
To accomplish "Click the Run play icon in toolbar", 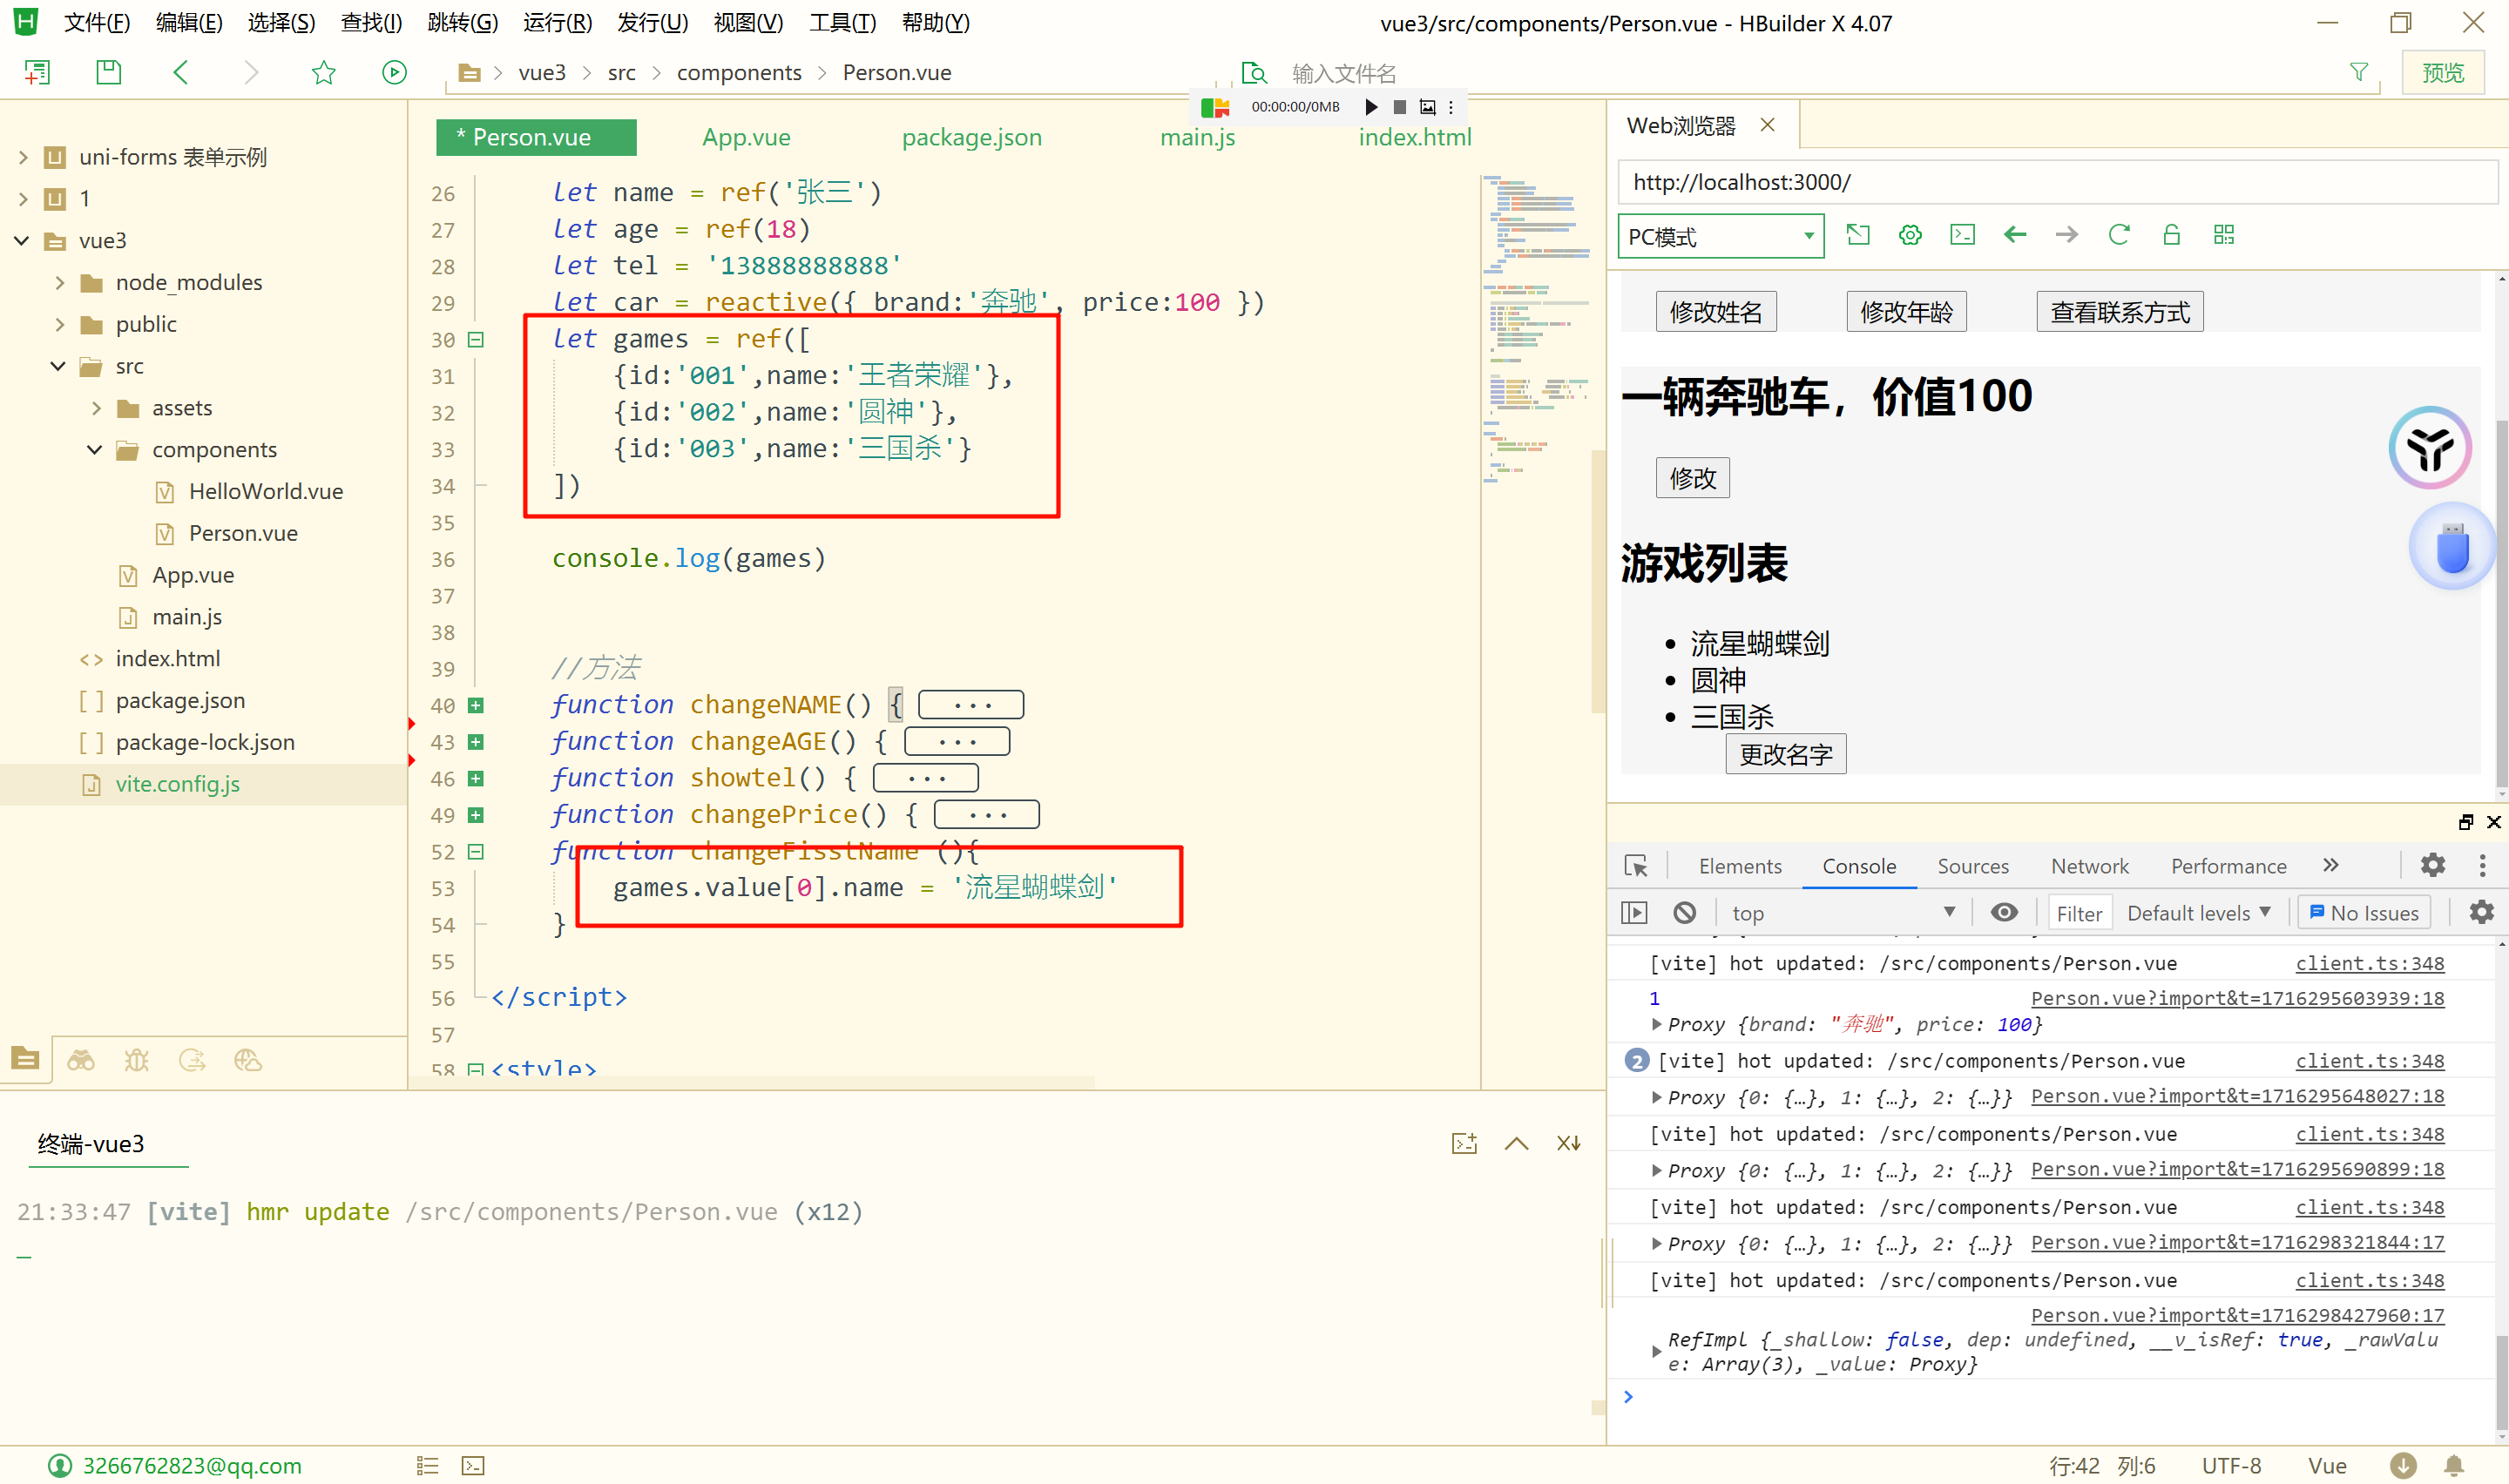I will [394, 72].
